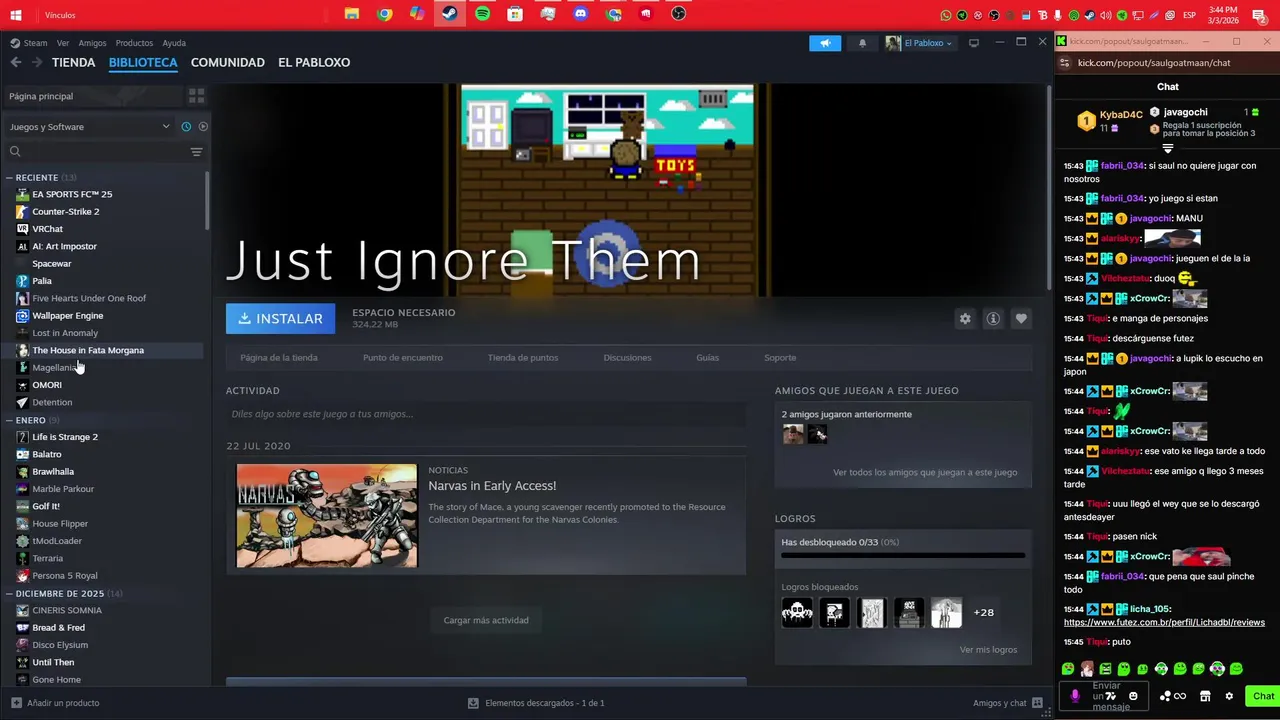
Task: Send message with green Chat button
Action: tap(1263, 696)
